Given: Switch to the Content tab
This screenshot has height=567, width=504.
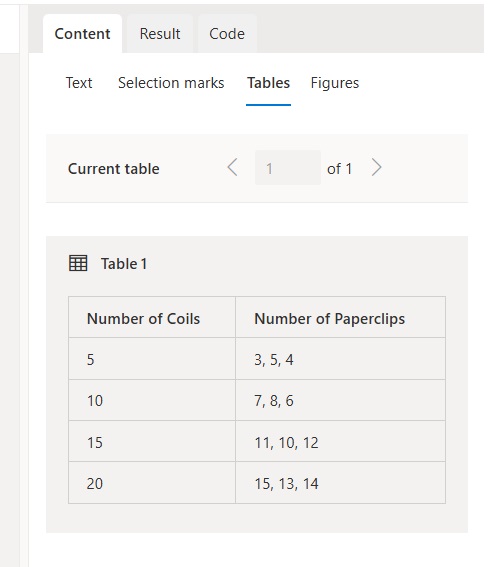Looking at the screenshot, I should [x=82, y=34].
